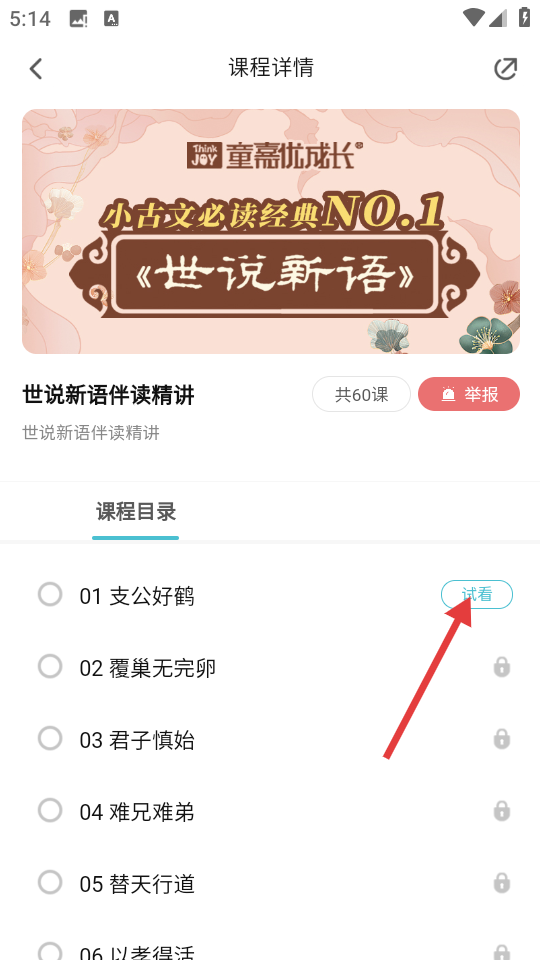This screenshot has width=540, height=960.
Task: Open lesson 01 支公好鹤 title
Action: pyautogui.click(x=137, y=596)
